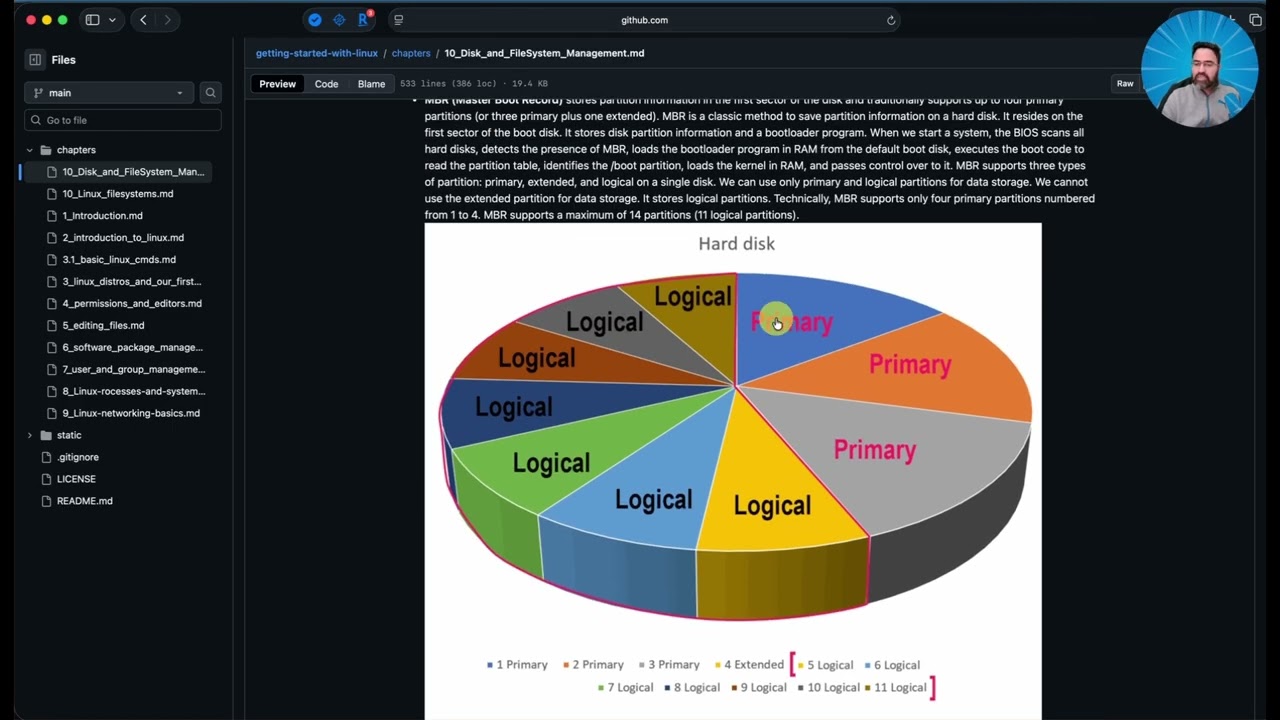Click the page reader icon in address bar

click(x=399, y=20)
